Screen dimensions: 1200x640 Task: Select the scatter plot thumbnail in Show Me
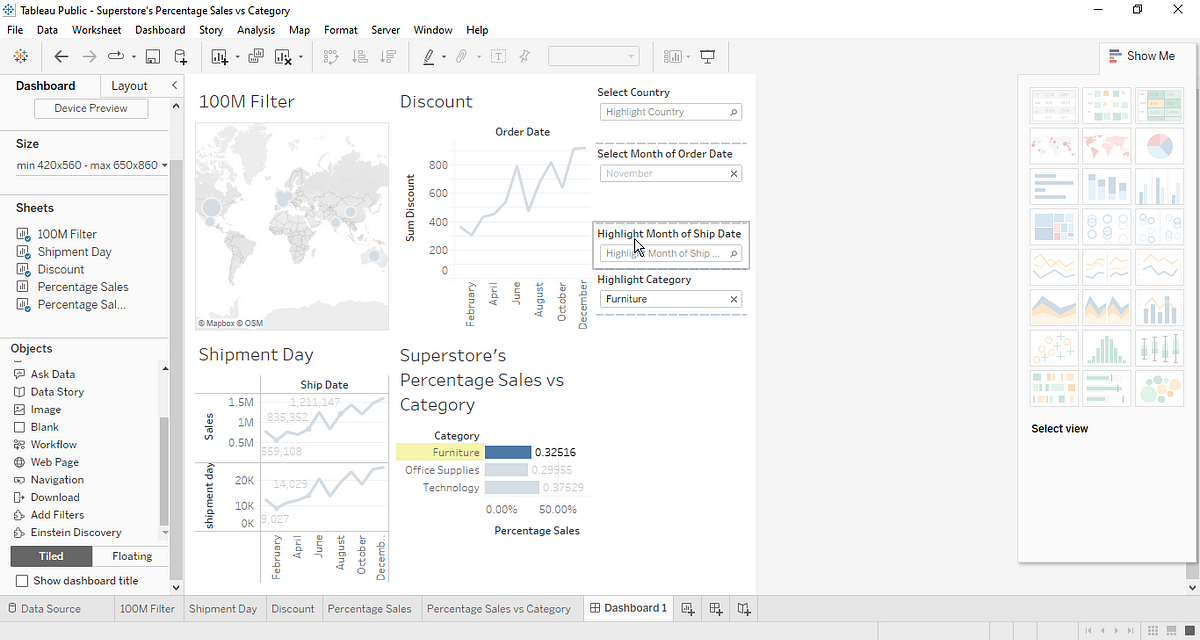tap(1054, 348)
